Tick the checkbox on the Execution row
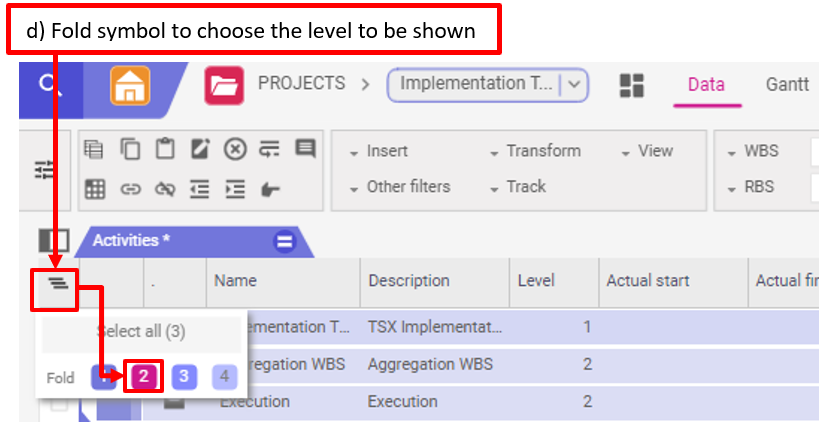 [59, 403]
